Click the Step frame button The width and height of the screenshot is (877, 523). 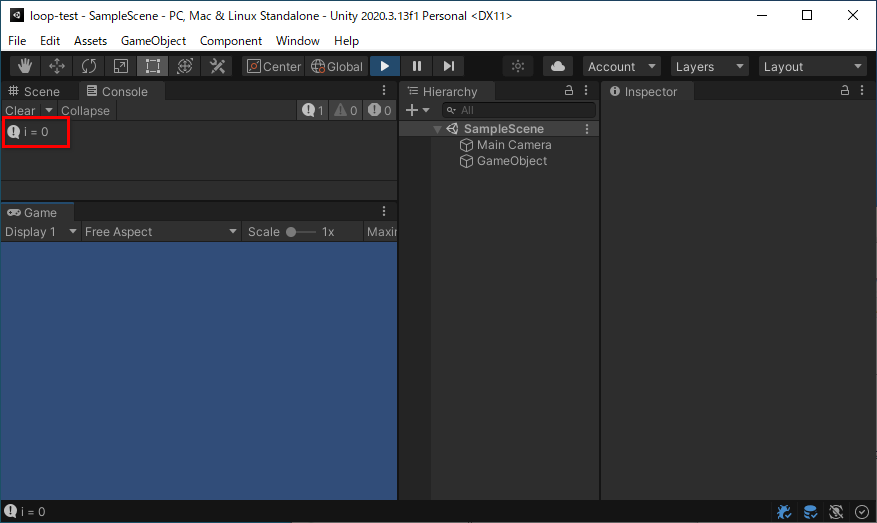pos(449,66)
